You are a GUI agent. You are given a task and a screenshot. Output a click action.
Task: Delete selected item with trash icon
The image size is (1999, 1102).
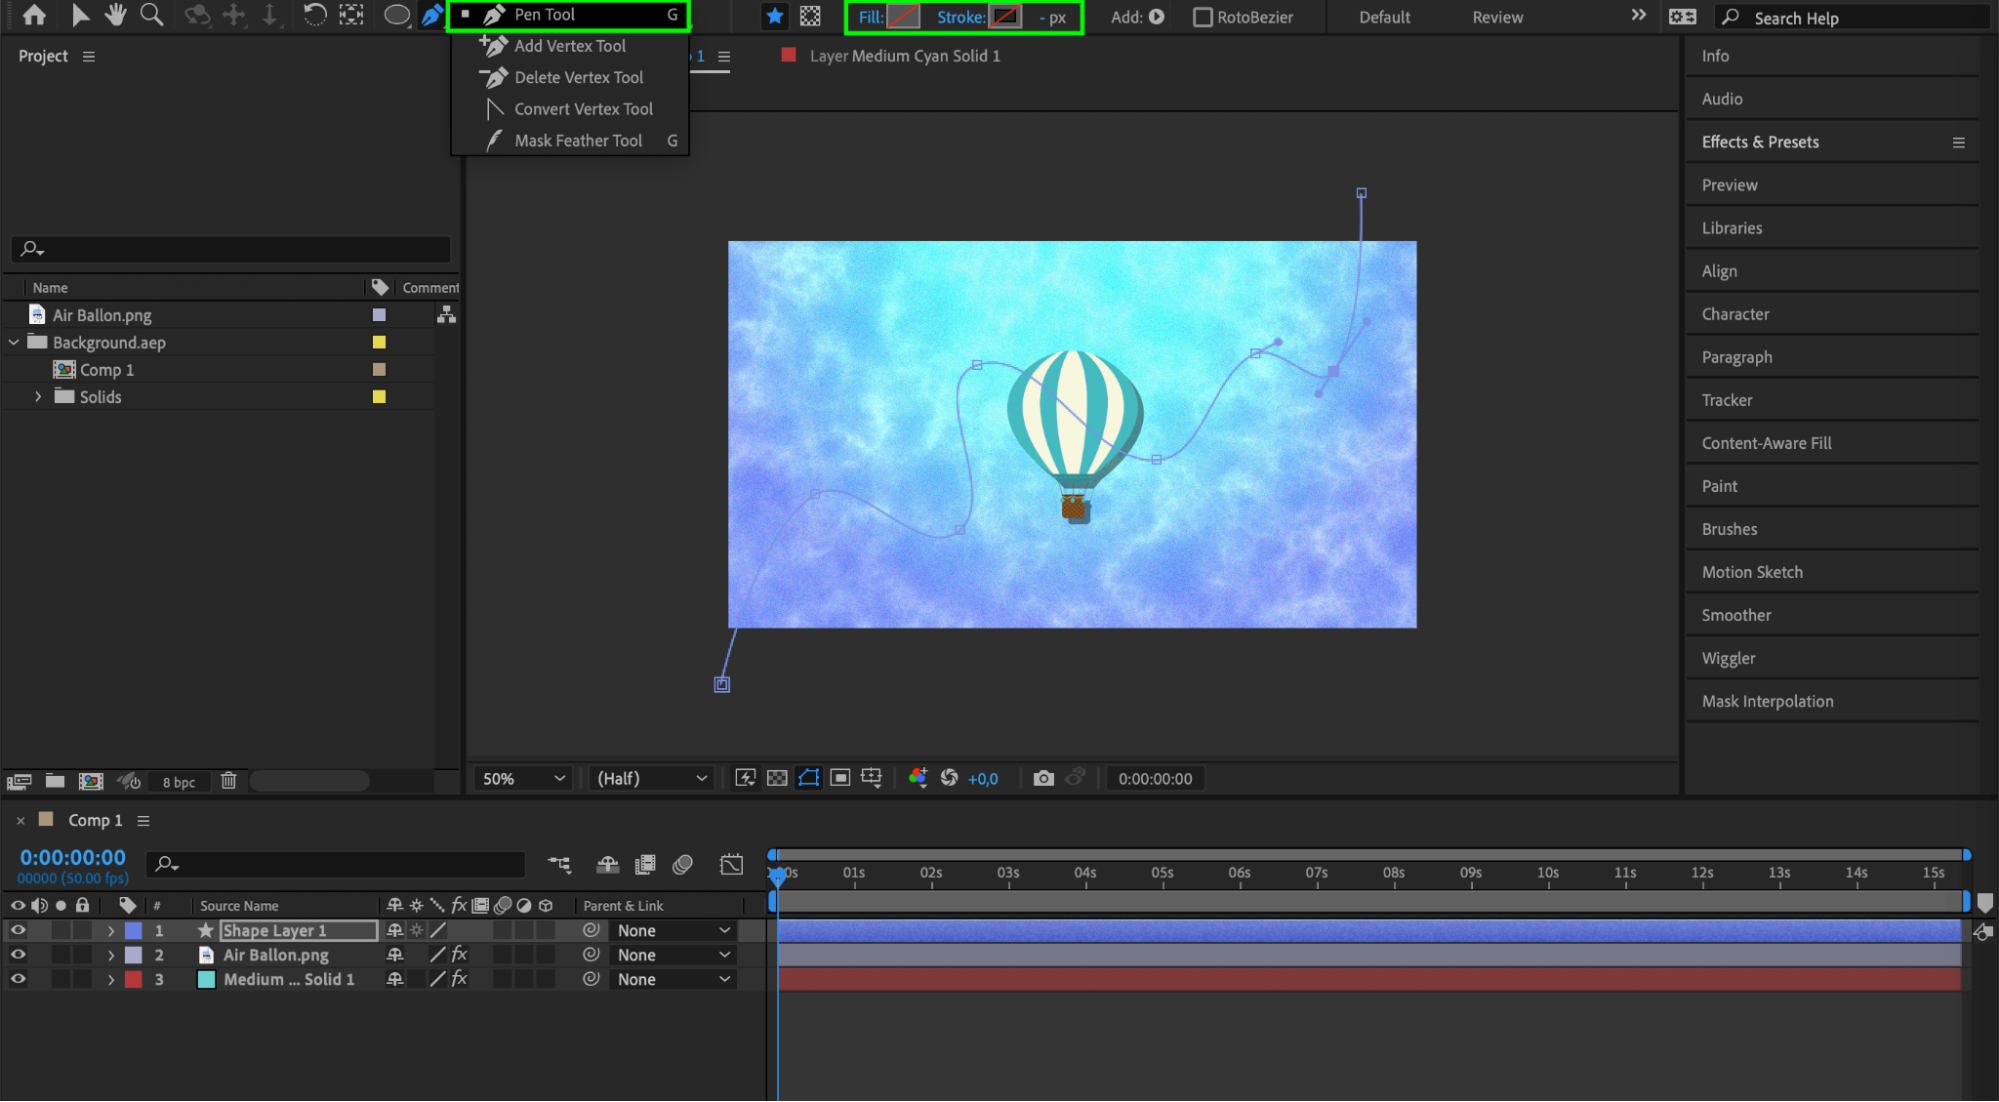point(228,781)
